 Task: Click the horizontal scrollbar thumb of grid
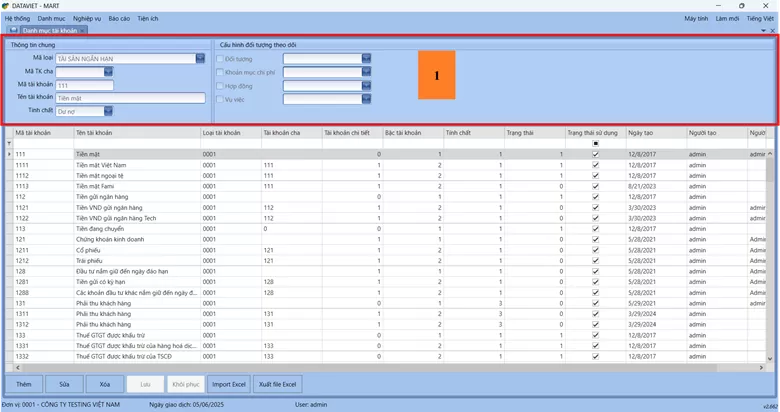(x=371, y=368)
